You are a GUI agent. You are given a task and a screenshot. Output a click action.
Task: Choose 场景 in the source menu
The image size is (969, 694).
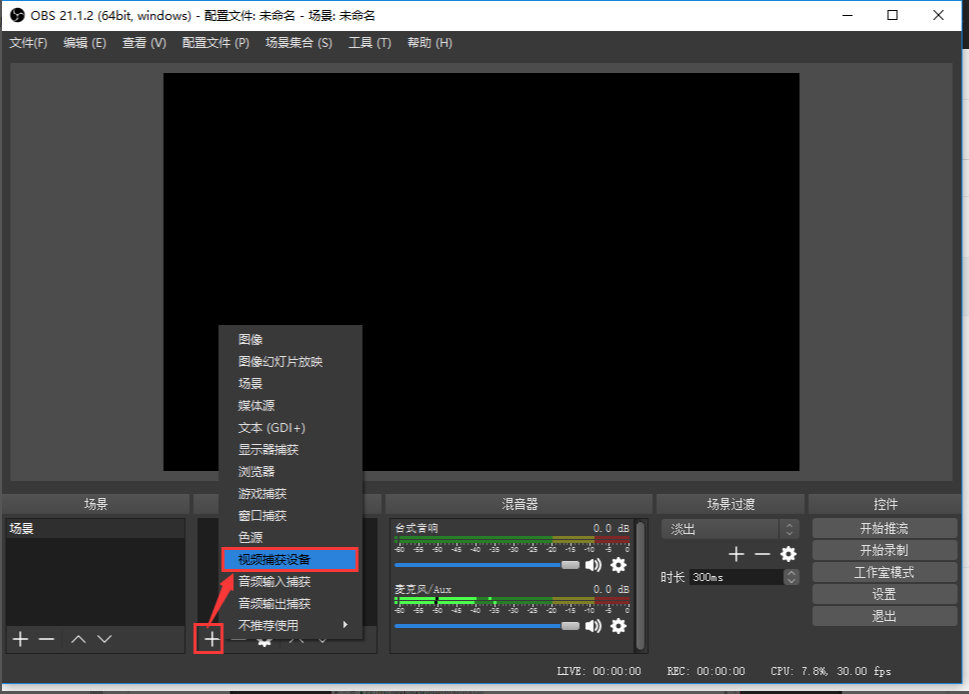290,383
